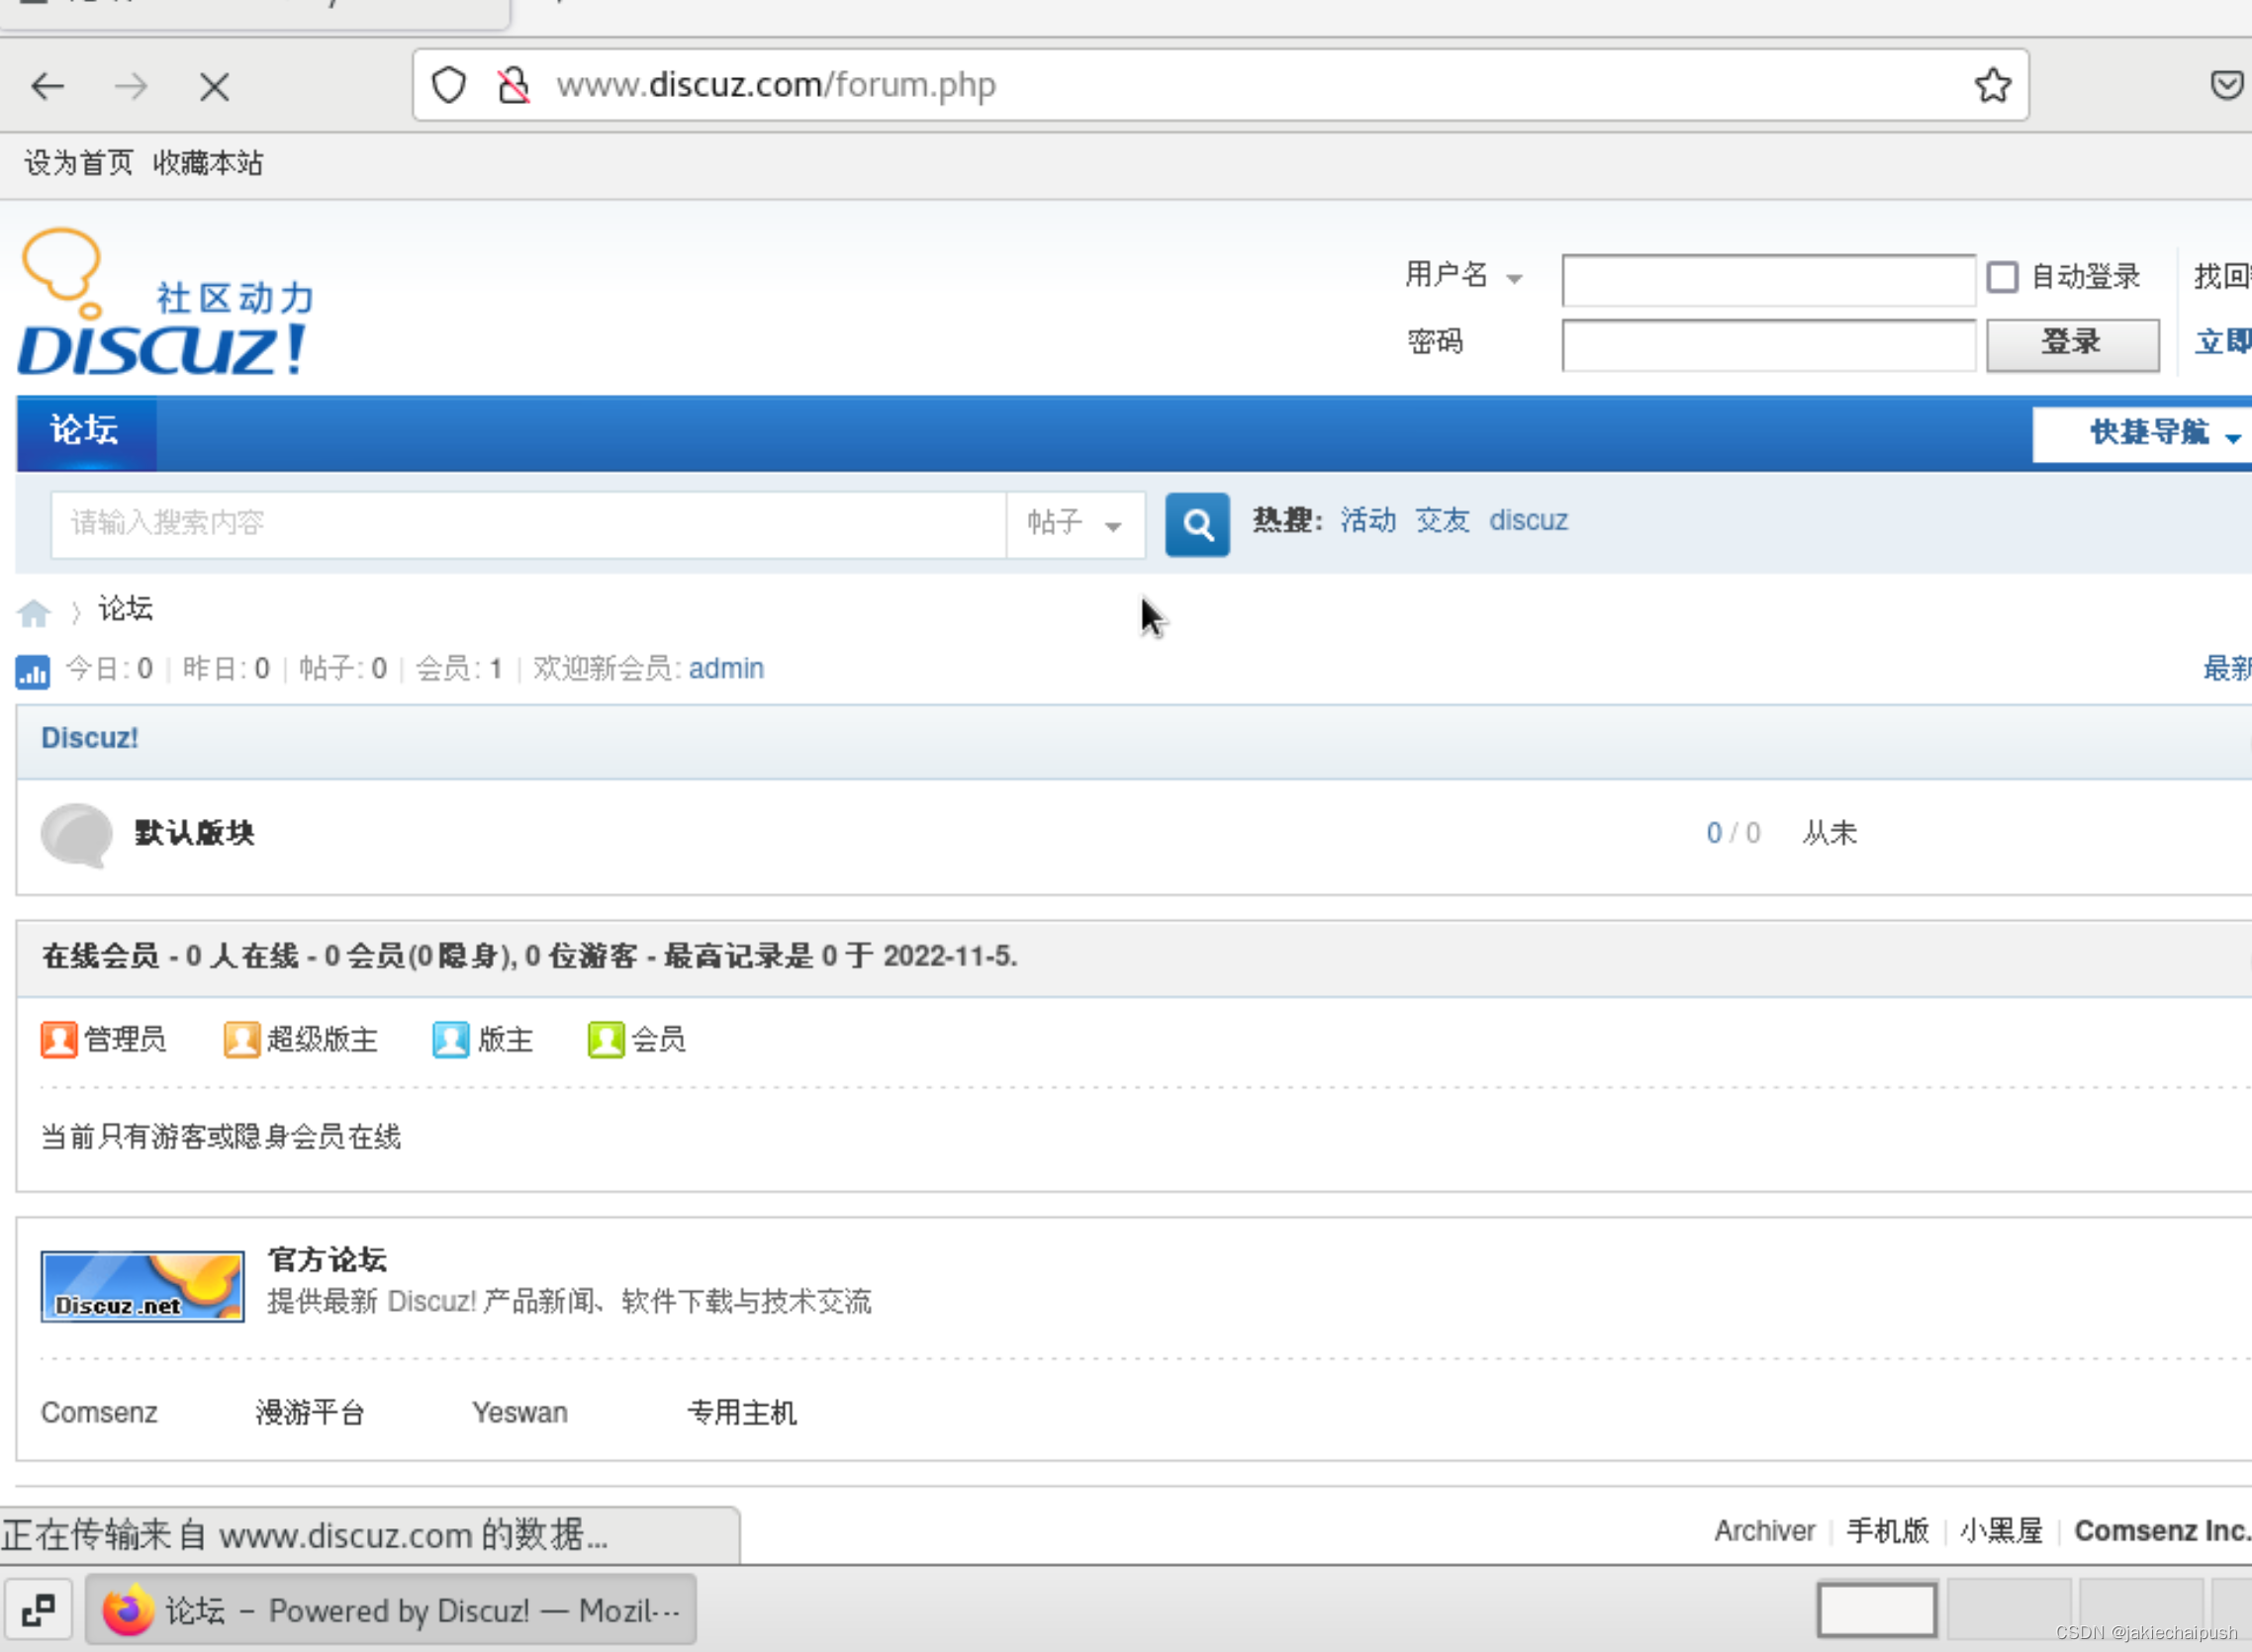
Task: Click the Comsenz Inc. footer link
Action: point(2162,1531)
